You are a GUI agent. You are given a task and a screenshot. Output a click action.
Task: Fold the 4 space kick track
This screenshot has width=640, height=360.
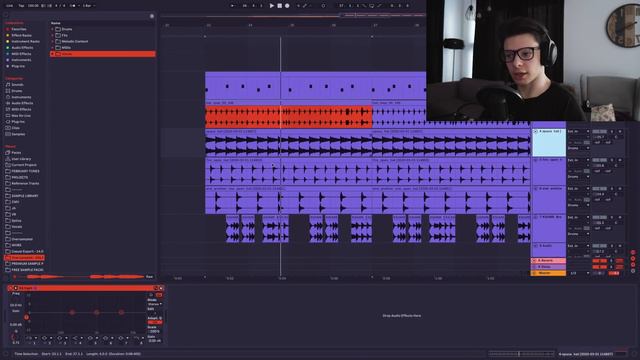(x=535, y=132)
